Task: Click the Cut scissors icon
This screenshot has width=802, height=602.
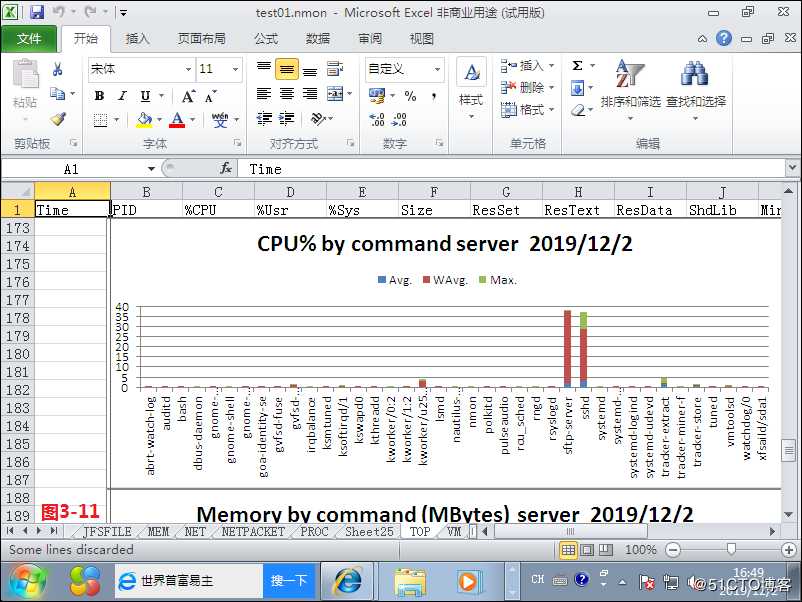Action: (x=57, y=69)
